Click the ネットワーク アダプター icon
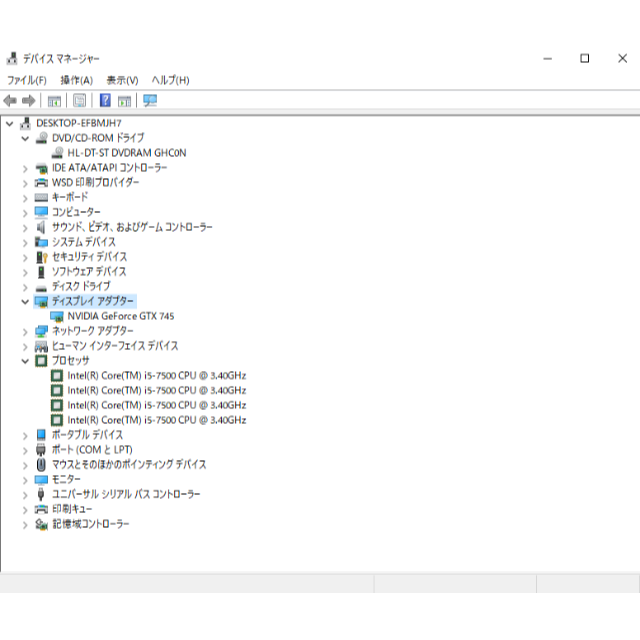 click(x=41, y=331)
